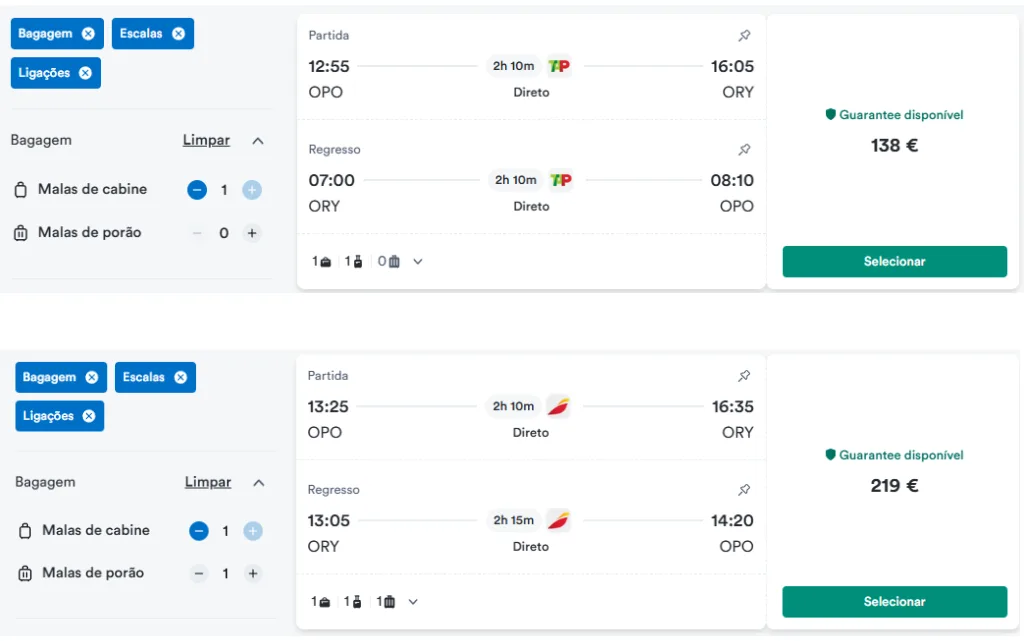Image resolution: width=1024 pixels, height=641 pixels.
Task: Click the Guarantee disponível label above 219 €
Action: 894,455
